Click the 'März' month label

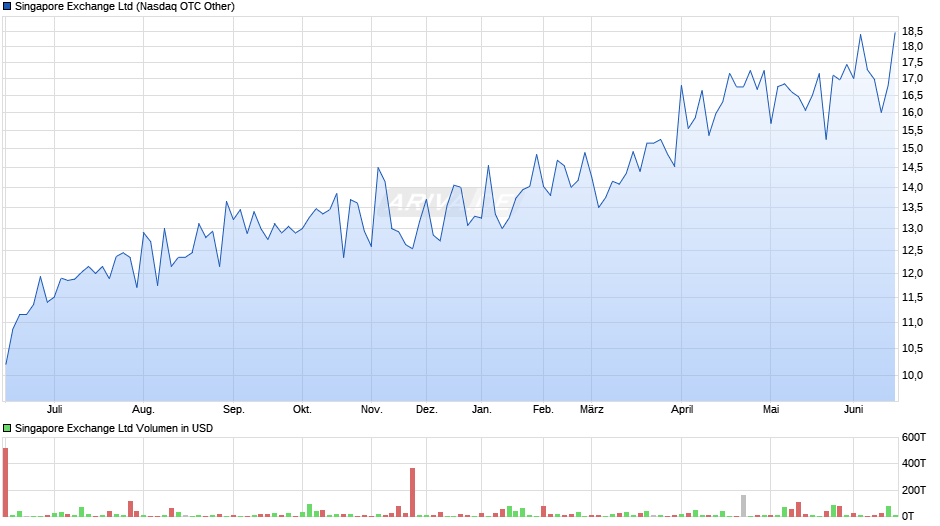[x=592, y=409]
